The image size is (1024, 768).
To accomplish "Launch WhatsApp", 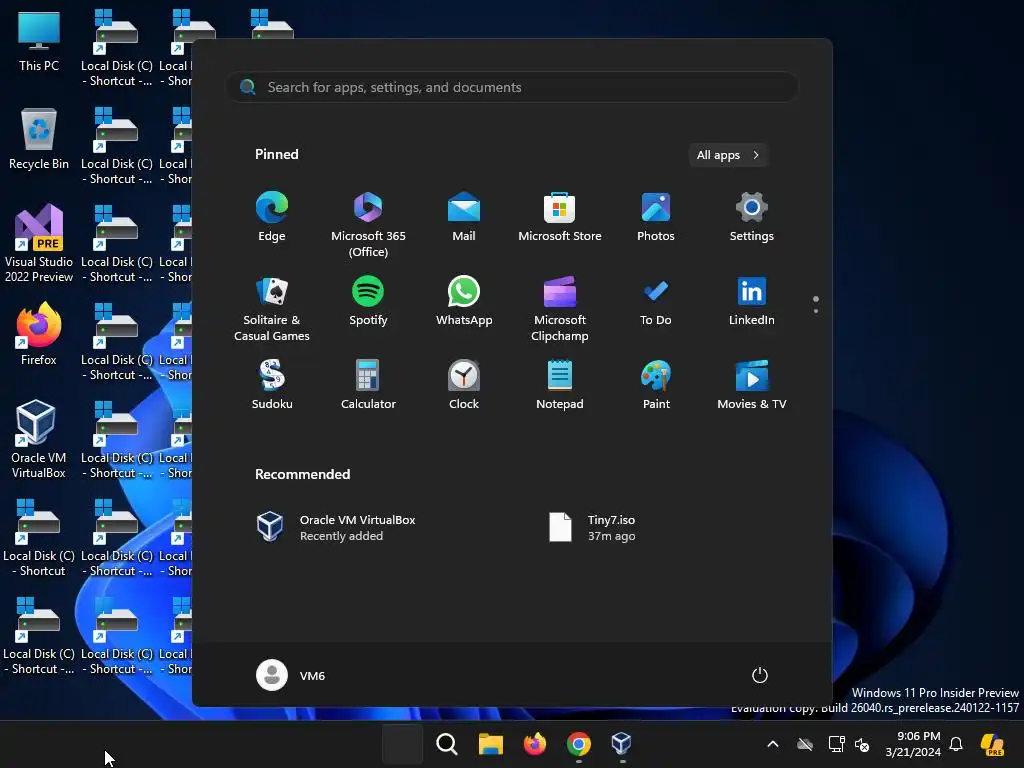I will tap(464, 301).
